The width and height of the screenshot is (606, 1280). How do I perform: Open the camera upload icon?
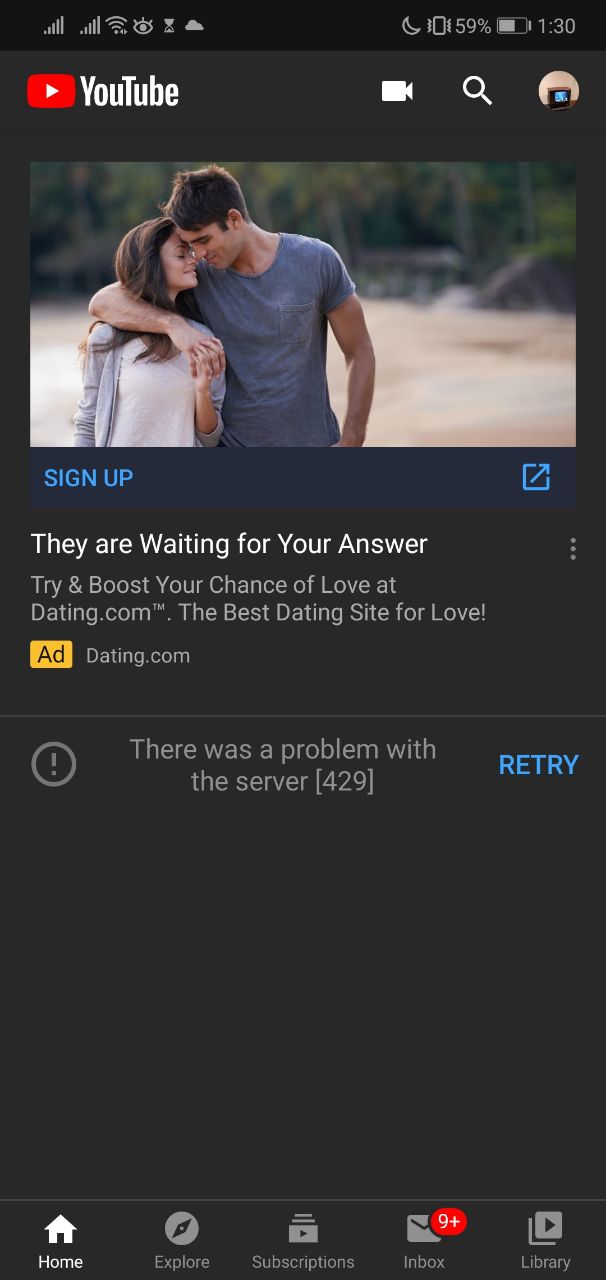click(x=397, y=91)
